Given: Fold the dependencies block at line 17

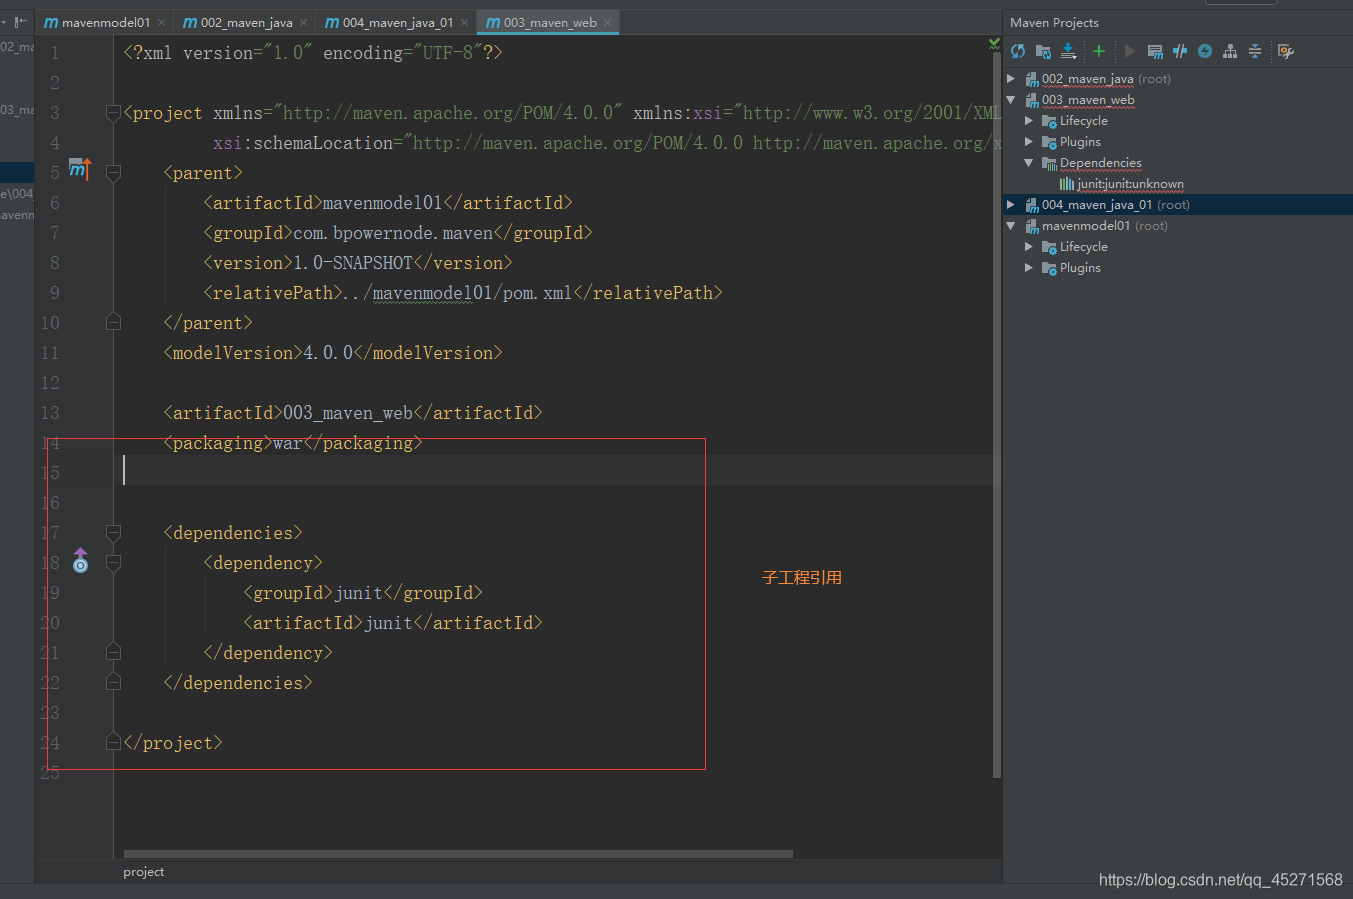Looking at the screenshot, I should coord(113,533).
